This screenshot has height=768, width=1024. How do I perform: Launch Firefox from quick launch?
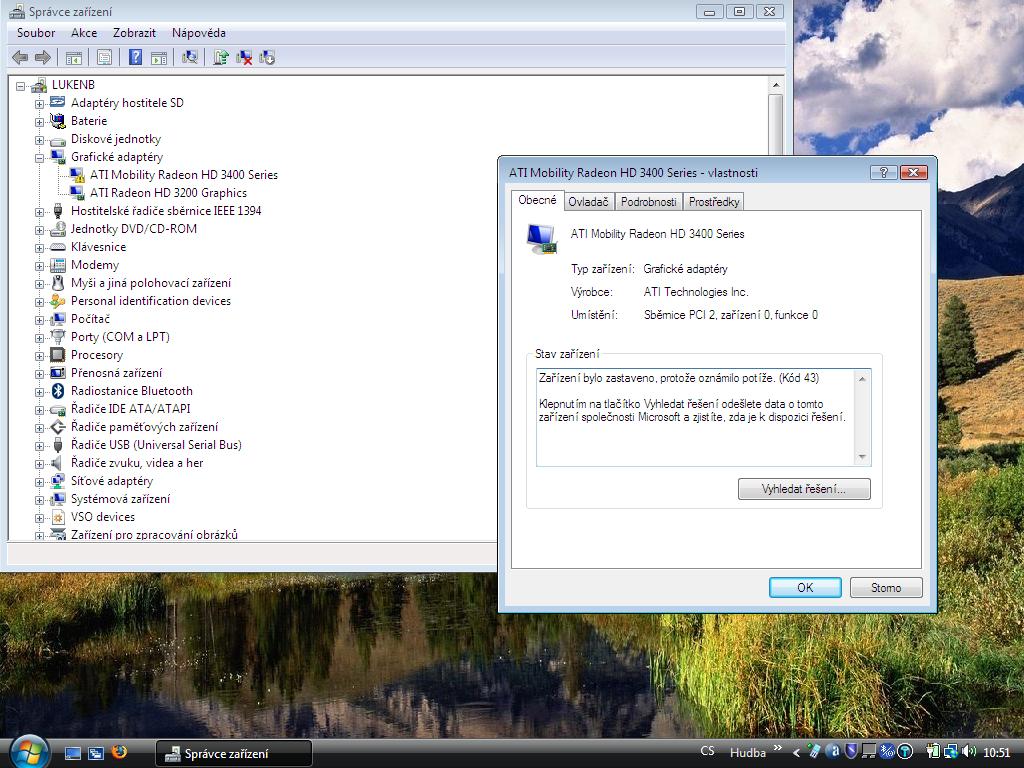(x=120, y=752)
